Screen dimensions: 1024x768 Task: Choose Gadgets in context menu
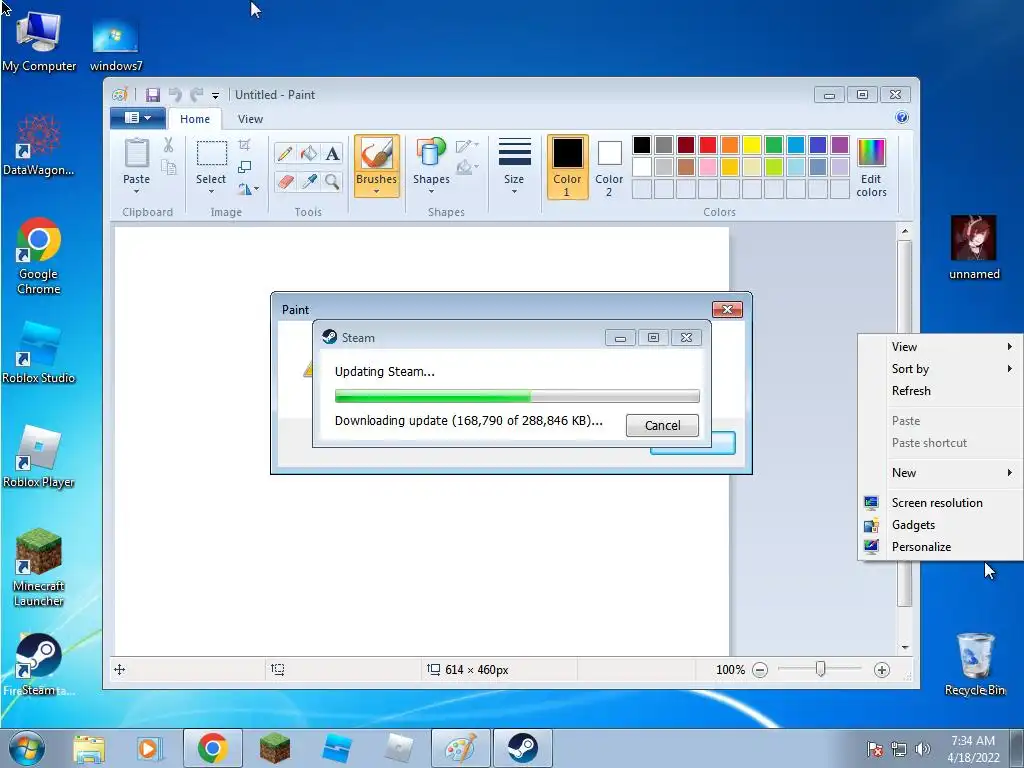click(x=941, y=525)
